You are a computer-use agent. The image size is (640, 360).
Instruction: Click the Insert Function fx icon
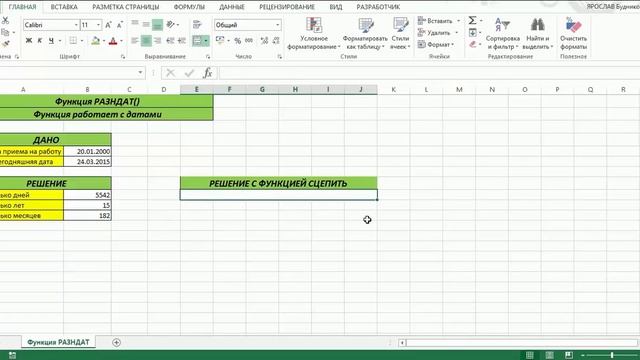point(207,73)
